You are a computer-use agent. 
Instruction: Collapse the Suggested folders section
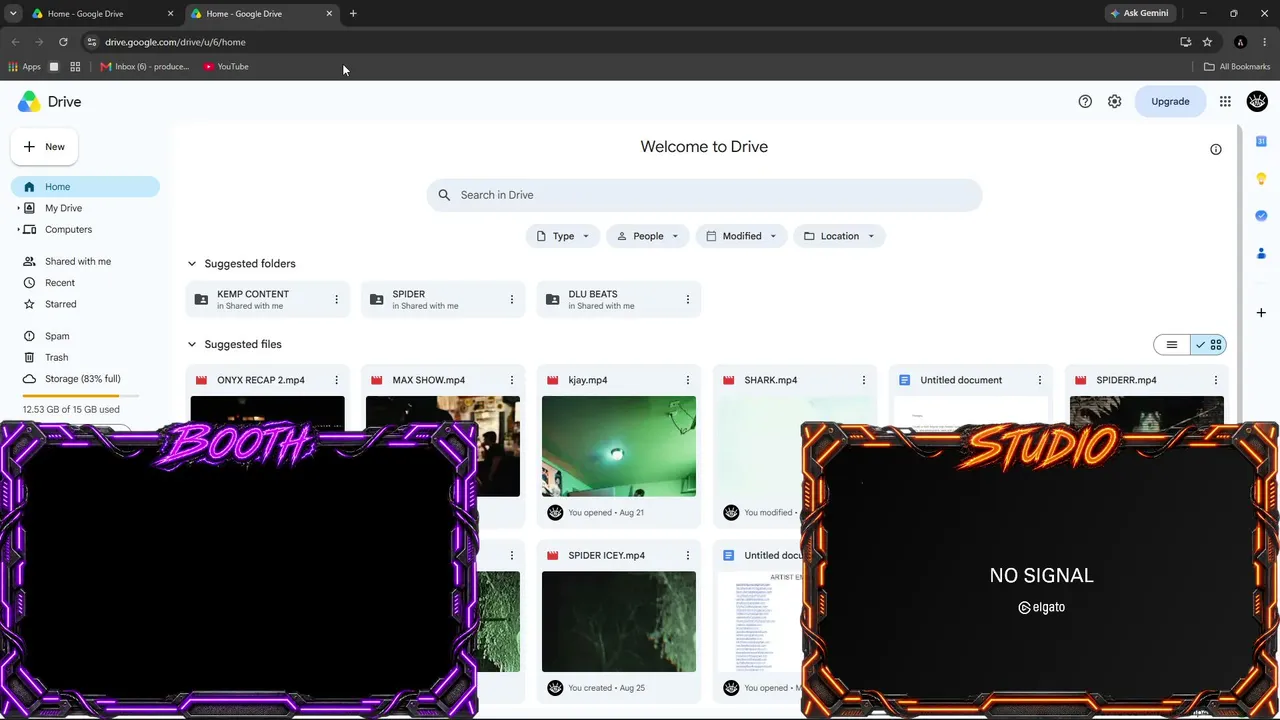[192, 264]
